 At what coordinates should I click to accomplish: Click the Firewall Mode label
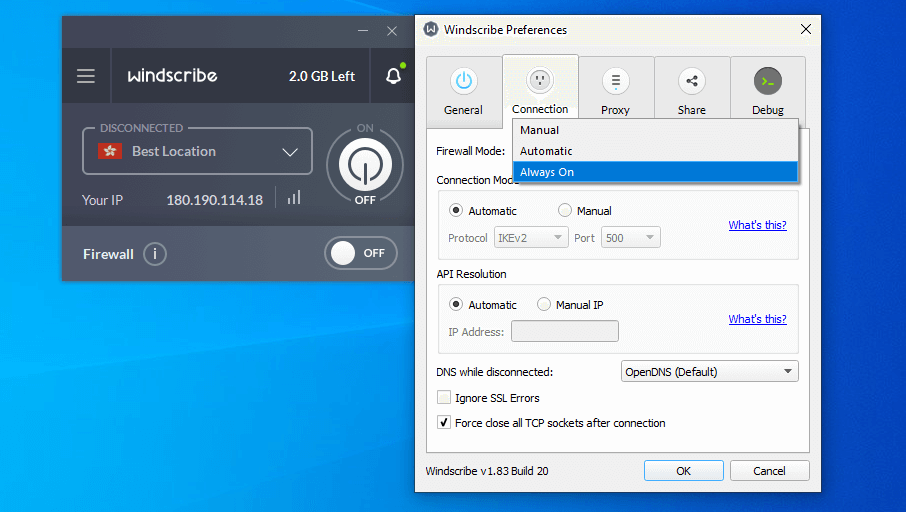click(470, 151)
